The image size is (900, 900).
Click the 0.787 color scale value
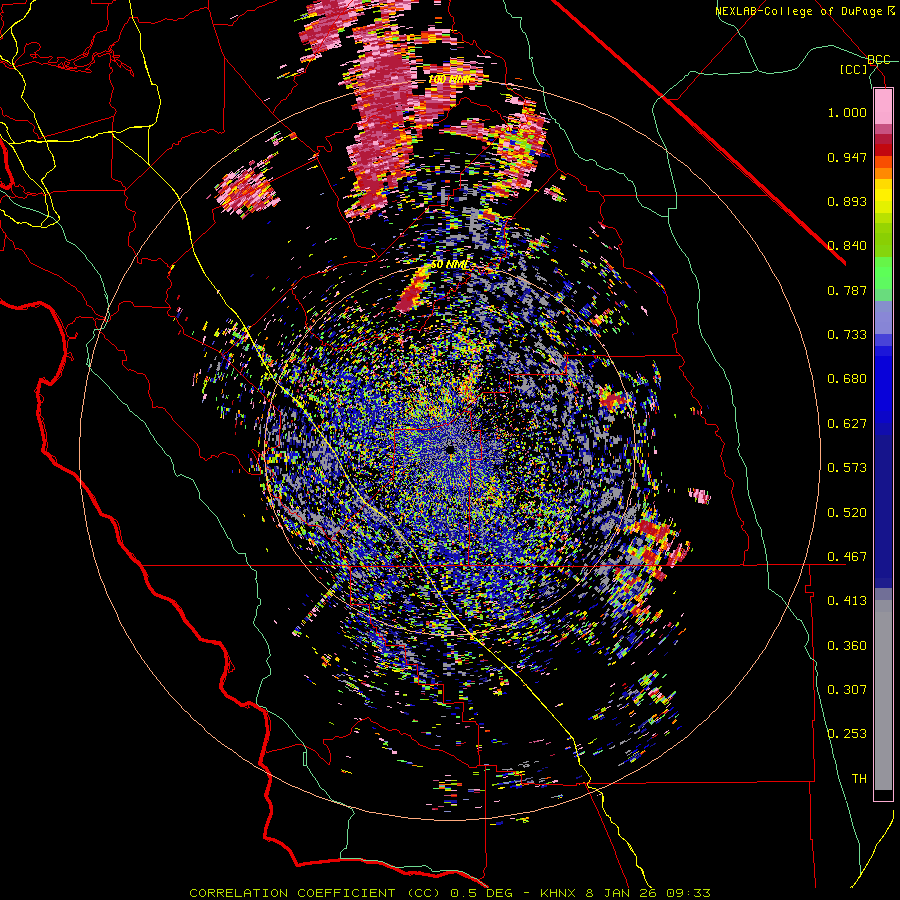847,290
